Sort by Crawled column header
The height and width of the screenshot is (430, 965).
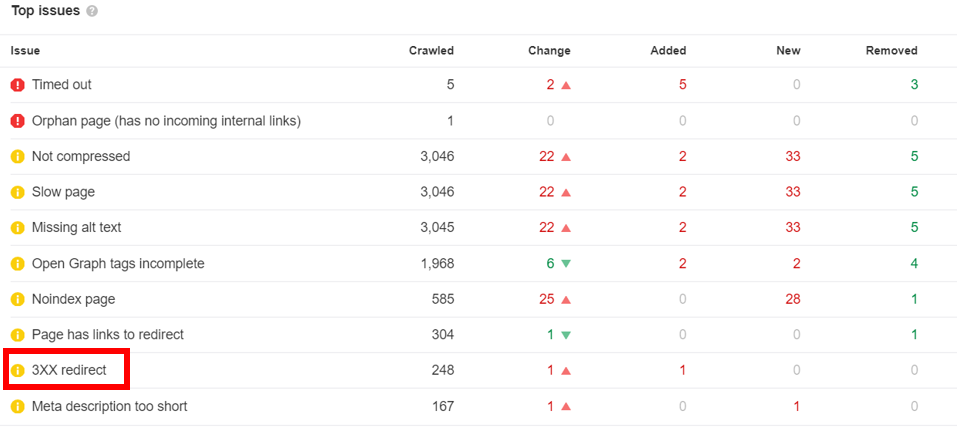(431, 51)
